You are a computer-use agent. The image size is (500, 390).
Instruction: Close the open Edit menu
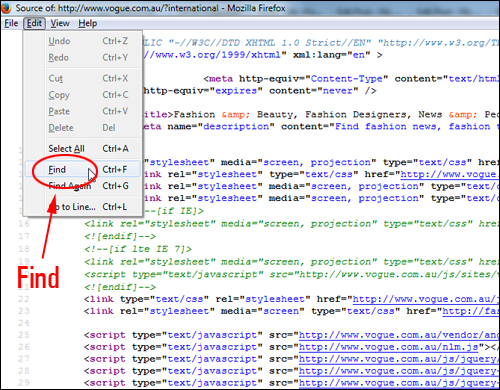click(x=34, y=23)
